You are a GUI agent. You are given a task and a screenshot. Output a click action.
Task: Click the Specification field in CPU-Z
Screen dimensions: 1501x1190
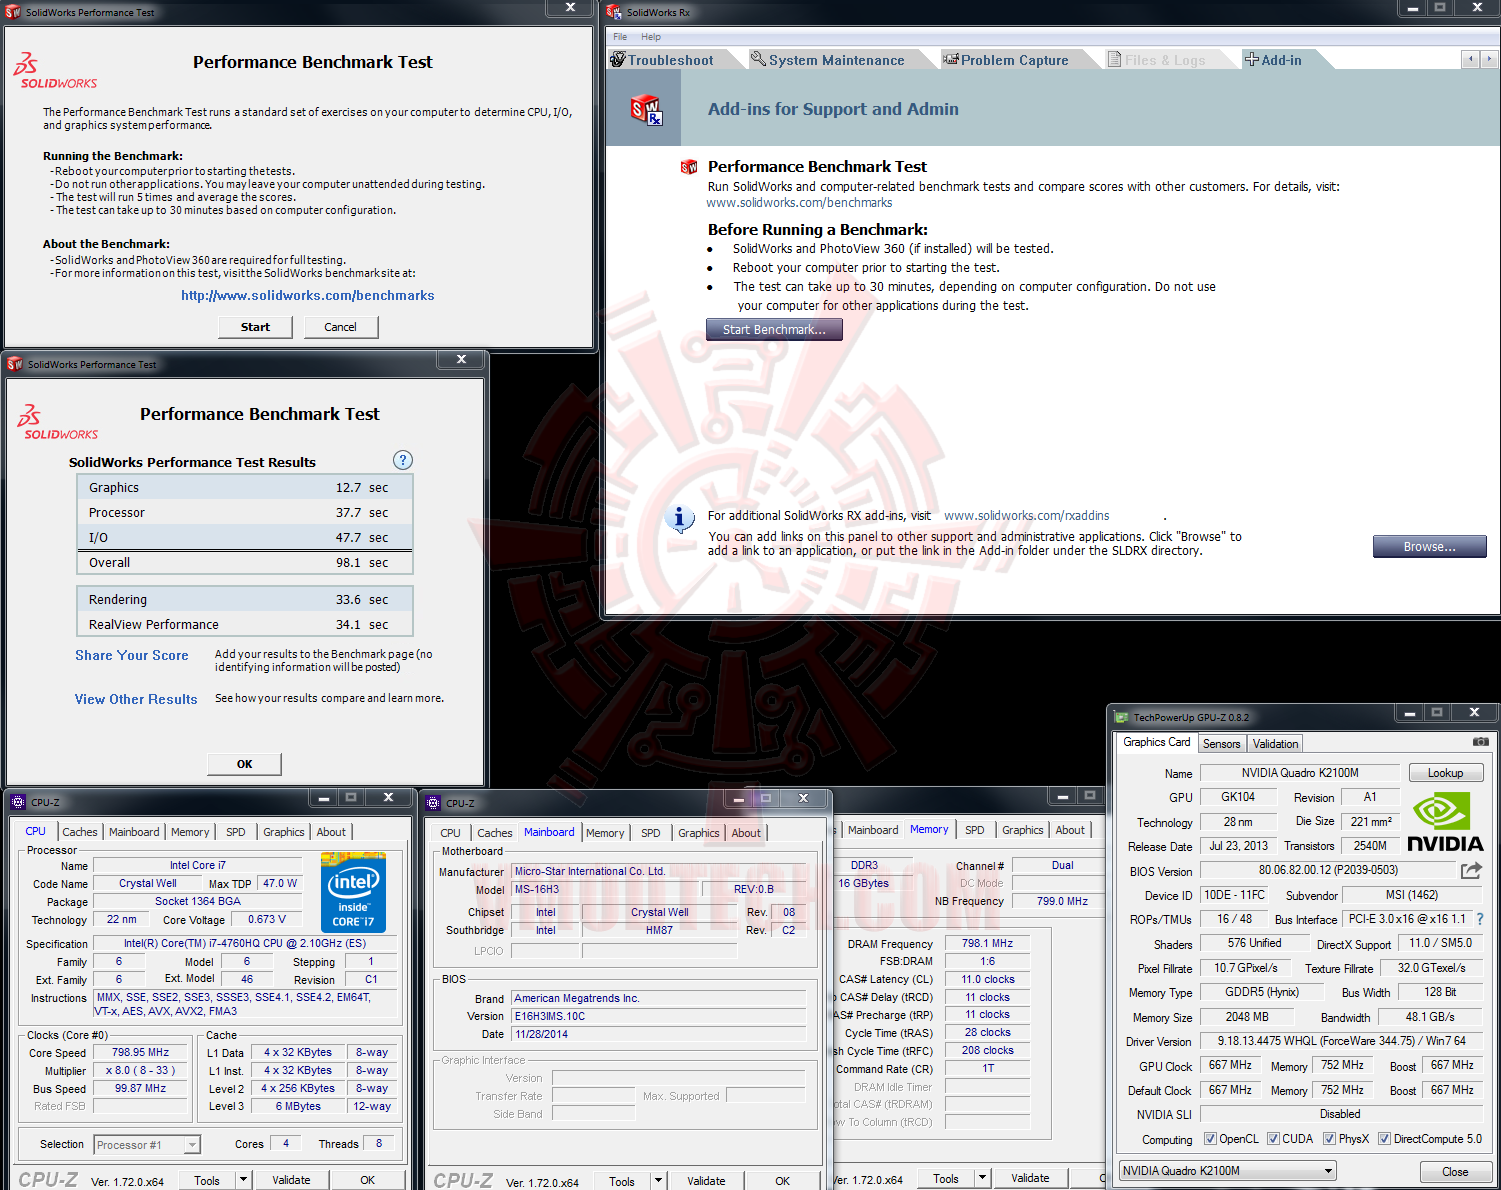[x=244, y=943]
